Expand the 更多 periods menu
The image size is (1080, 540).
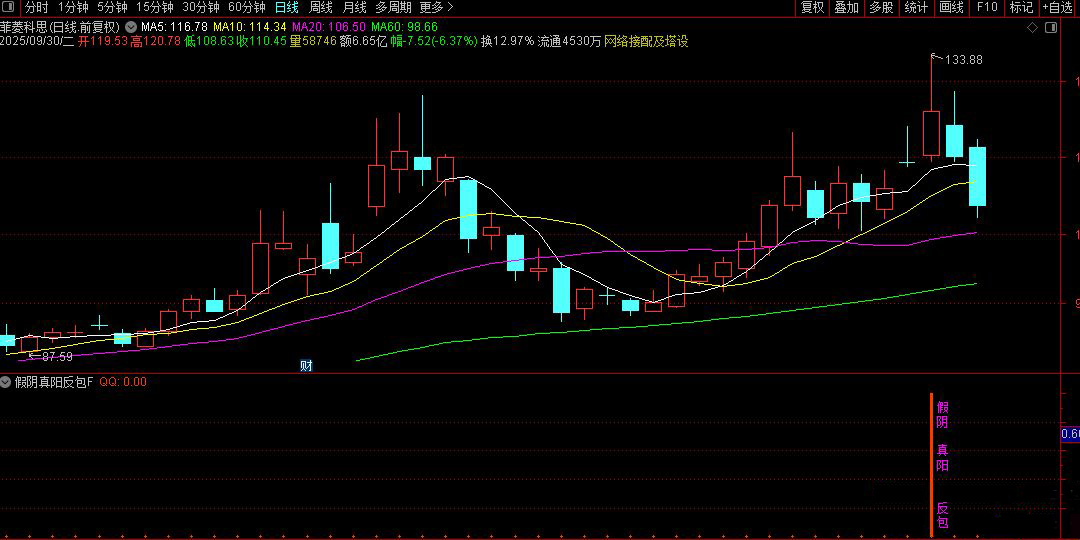pyautogui.click(x=431, y=8)
